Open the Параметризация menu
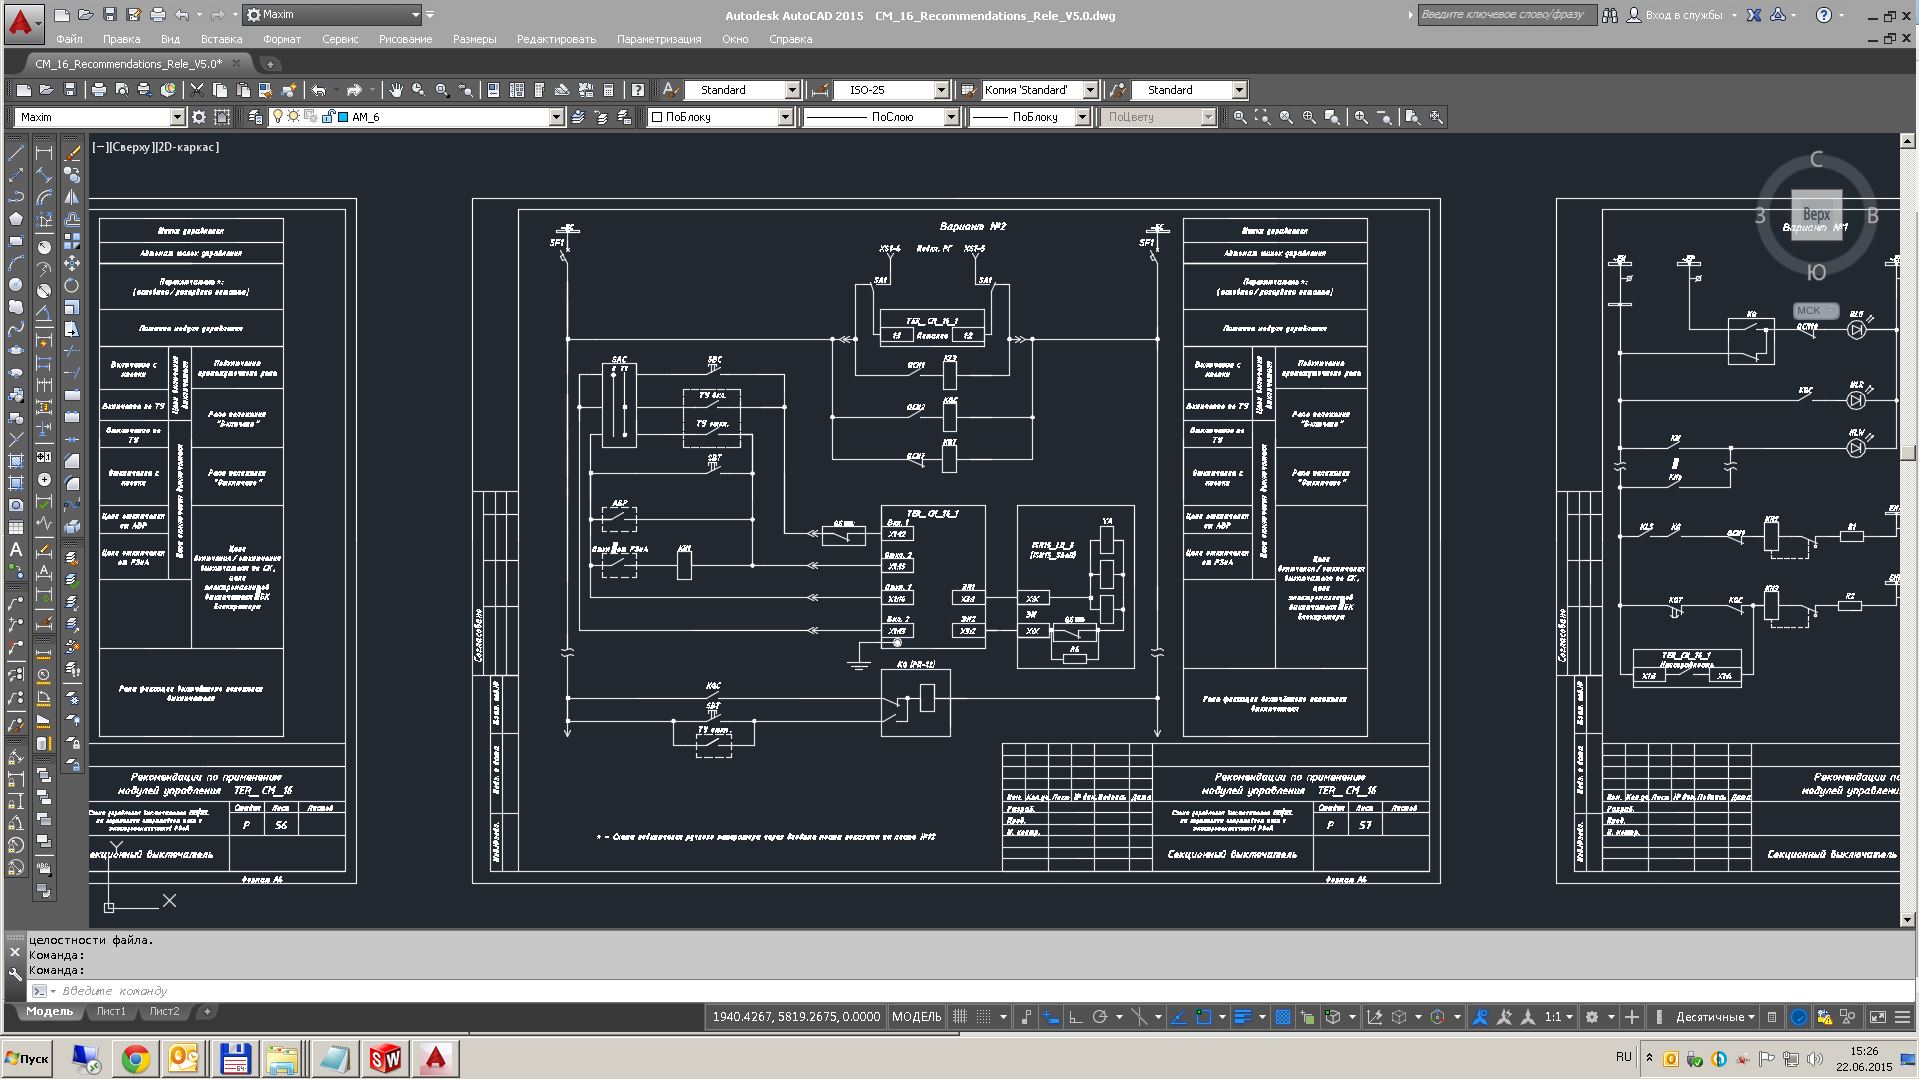Viewport: 1919px width, 1079px height. (658, 39)
